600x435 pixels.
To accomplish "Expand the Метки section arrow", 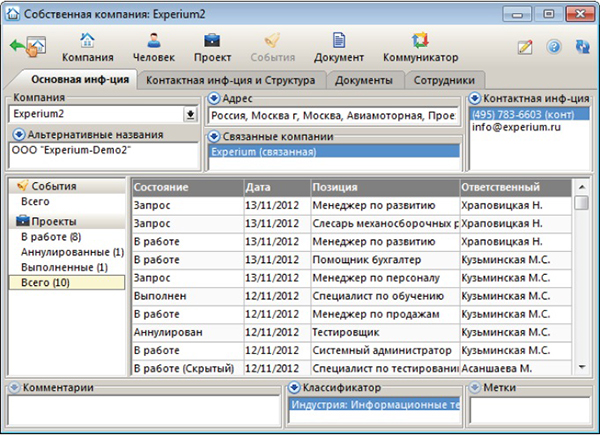I will pyautogui.click(x=474, y=388).
